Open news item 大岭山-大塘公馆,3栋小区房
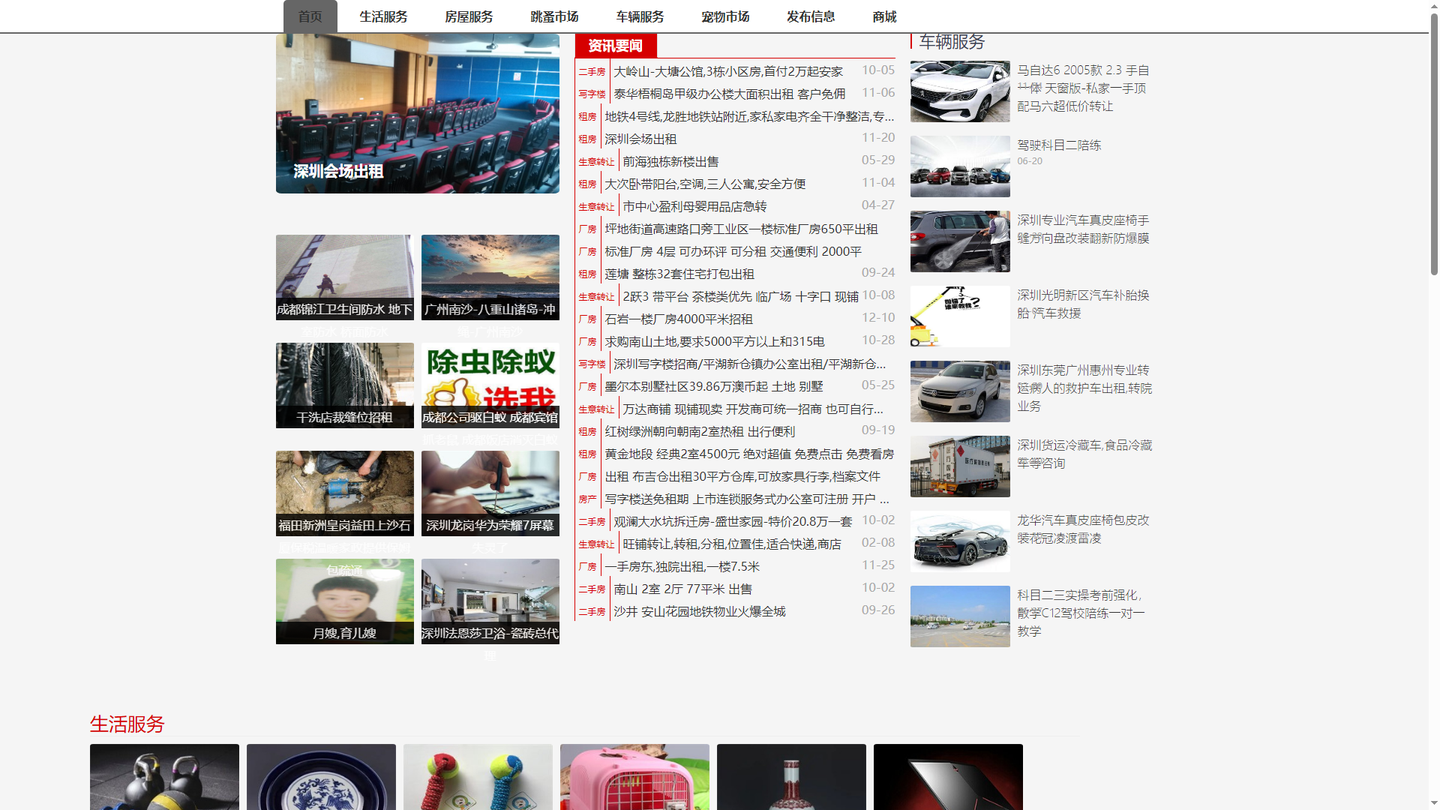The image size is (1440, 810). 728,71
